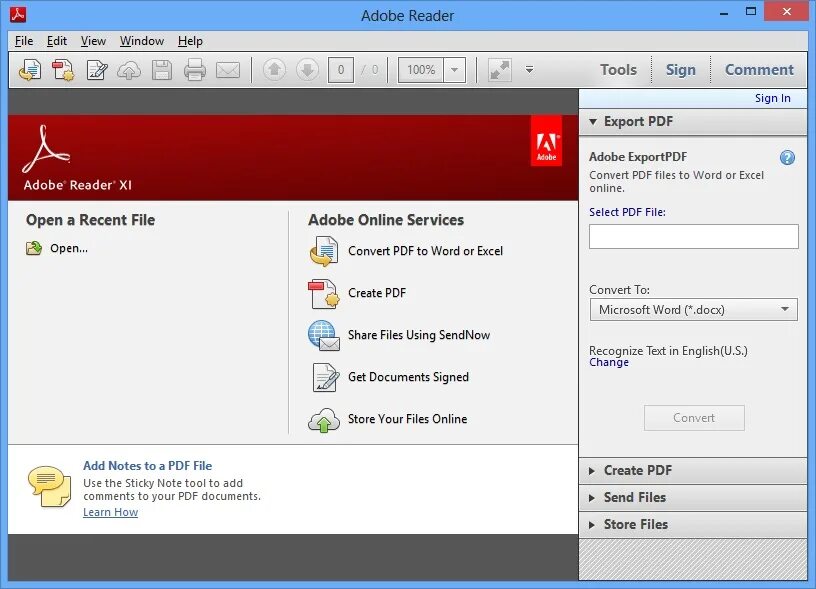Open the File menu

[x=24, y=41]
